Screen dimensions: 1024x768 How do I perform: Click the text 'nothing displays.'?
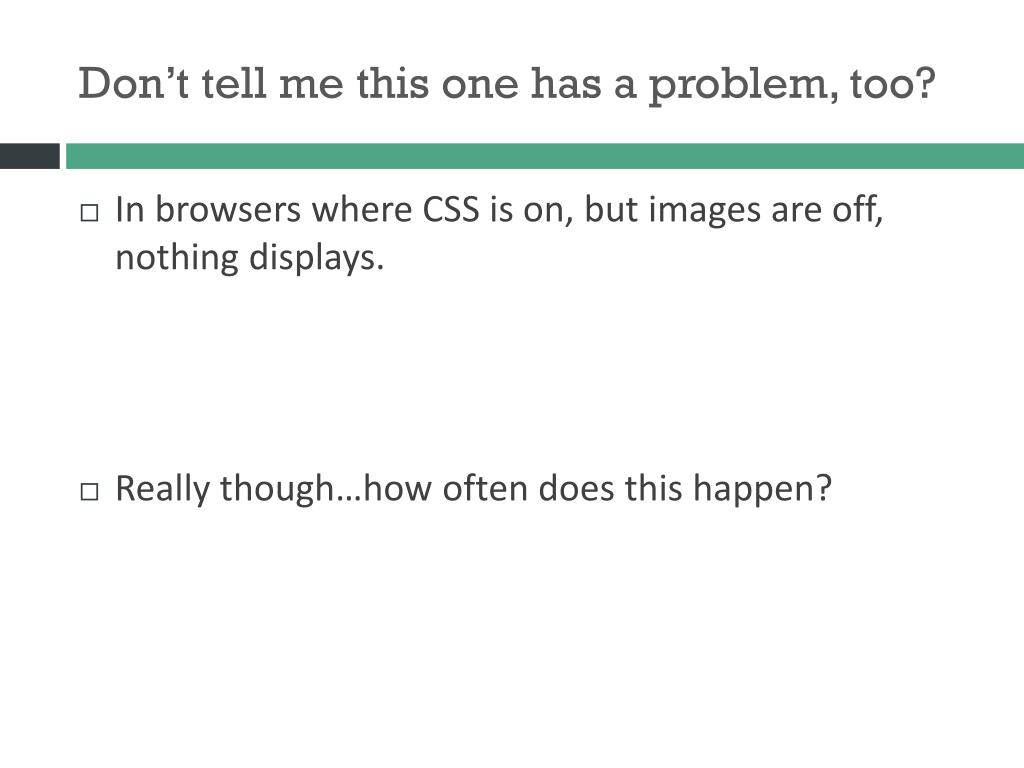tap(249, 257)
